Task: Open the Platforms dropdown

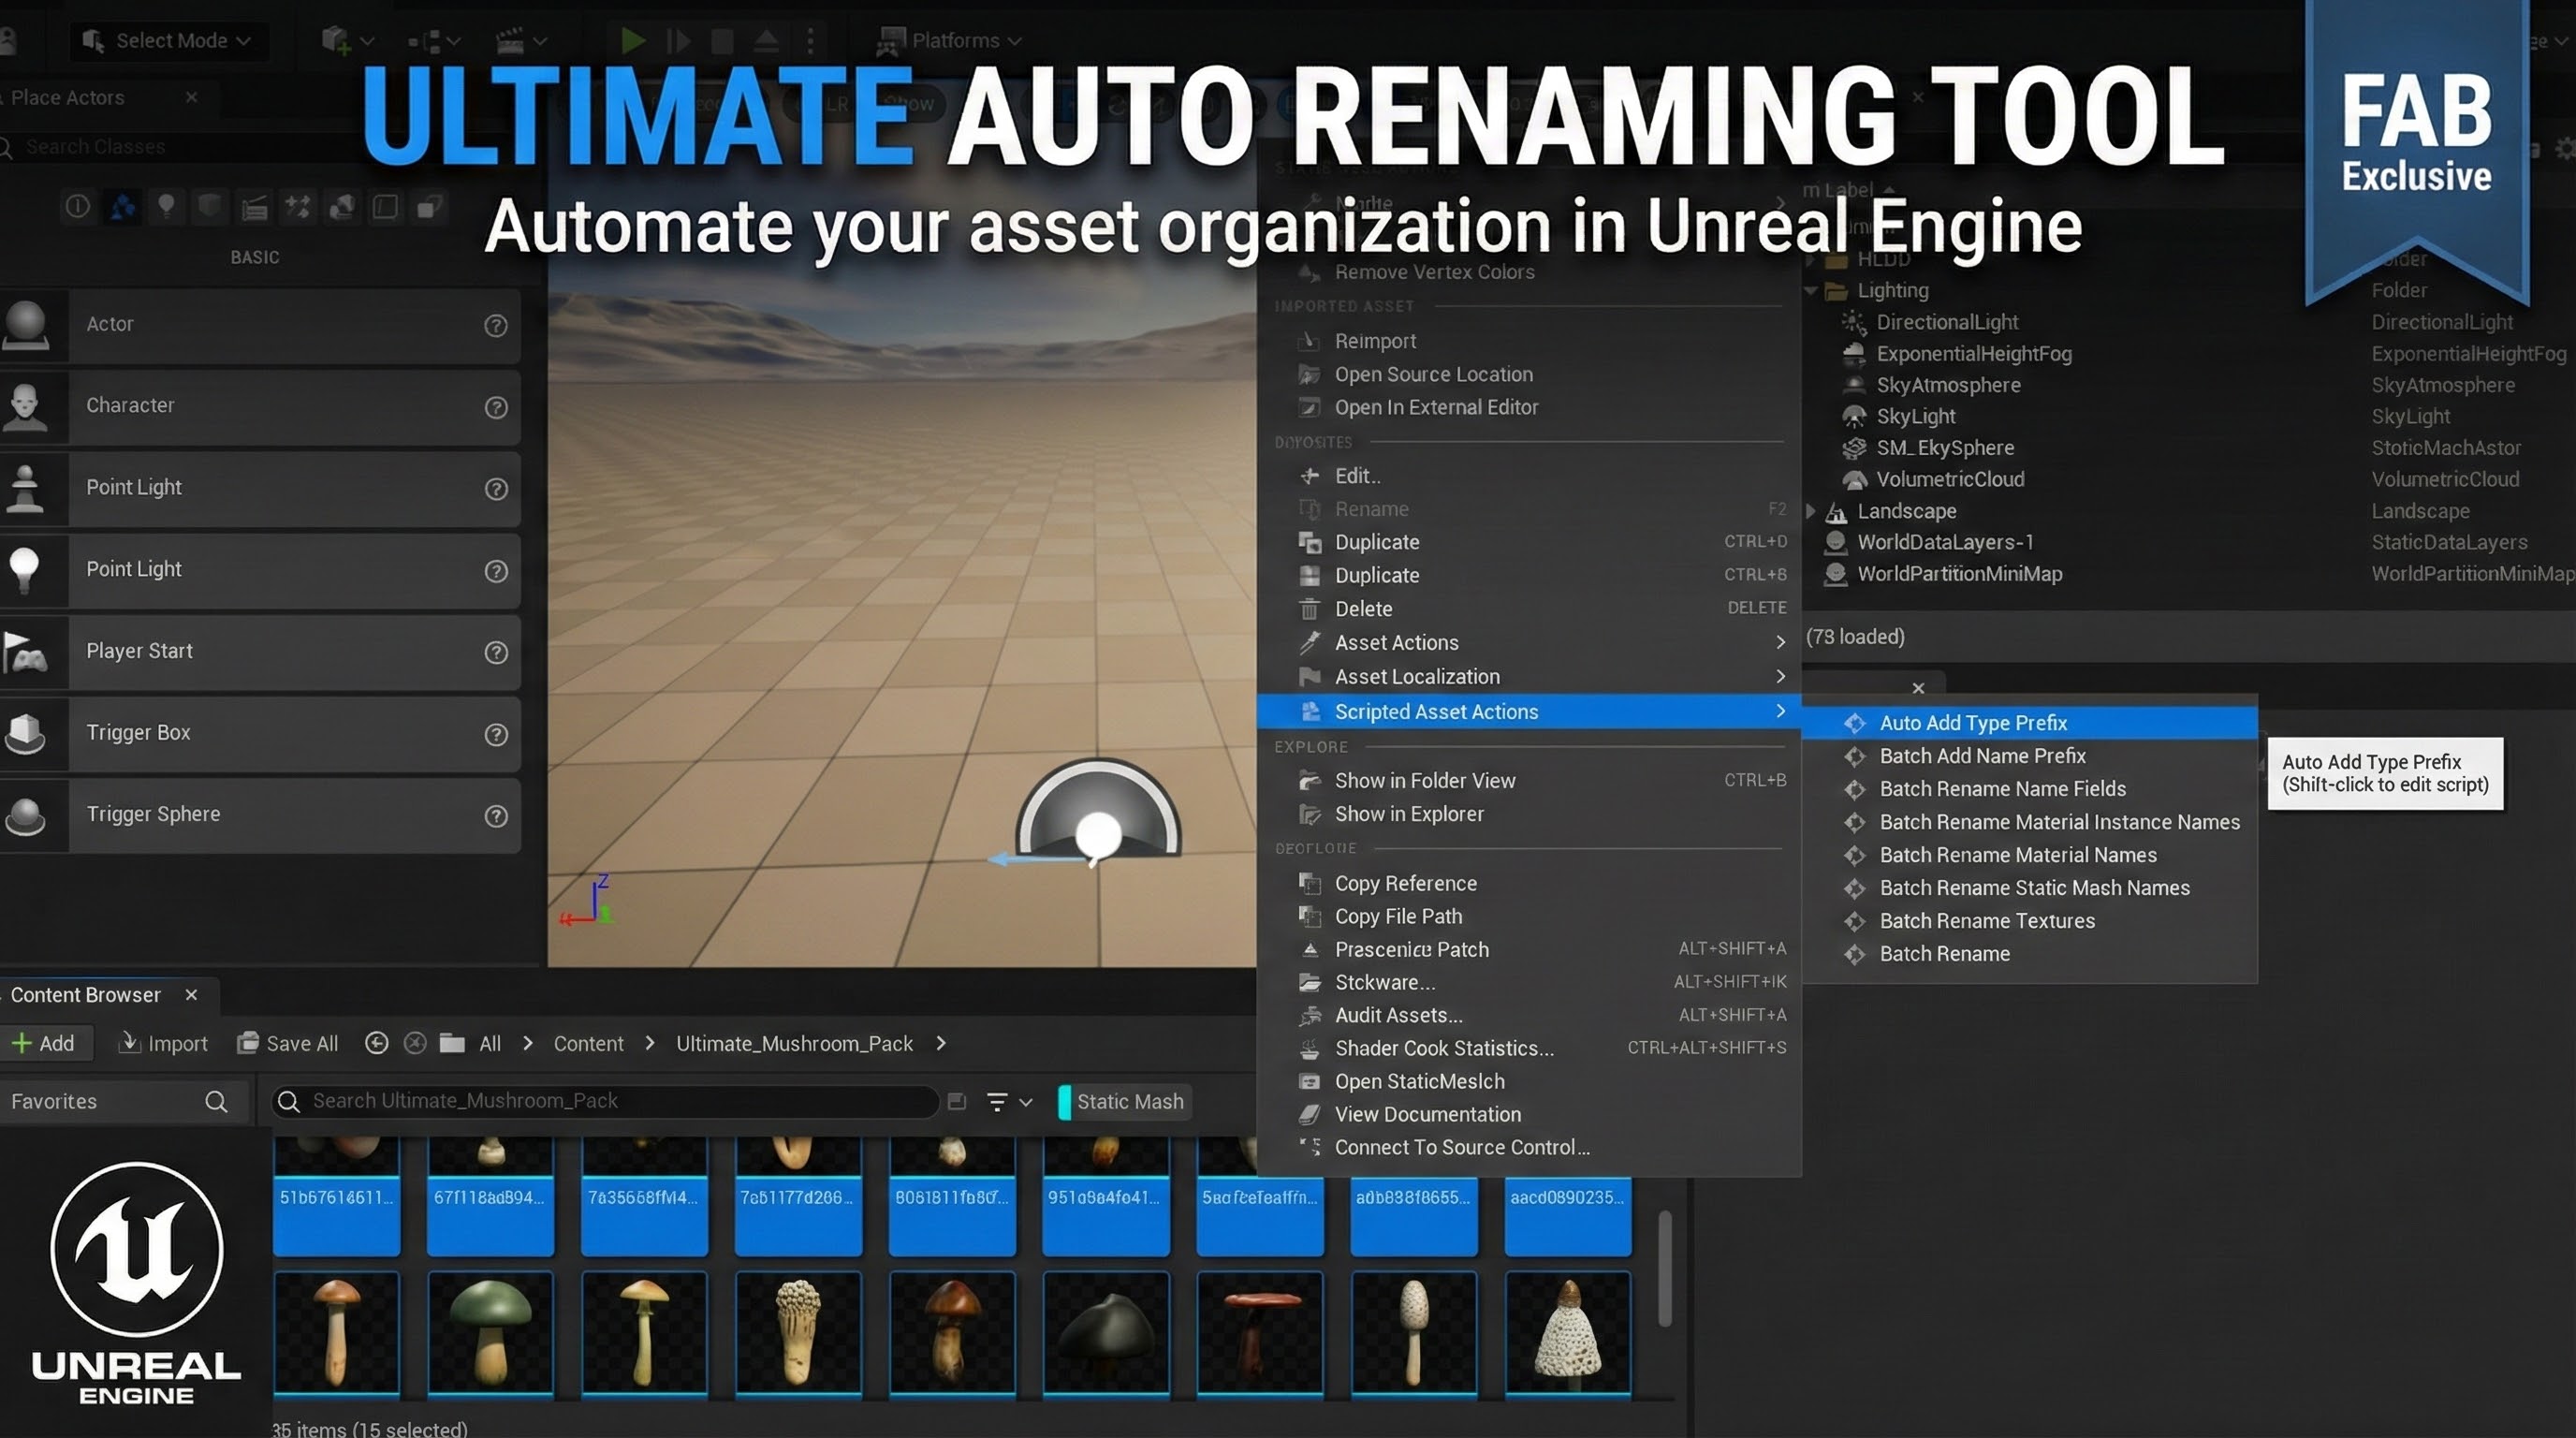Action: click(949, 40)
